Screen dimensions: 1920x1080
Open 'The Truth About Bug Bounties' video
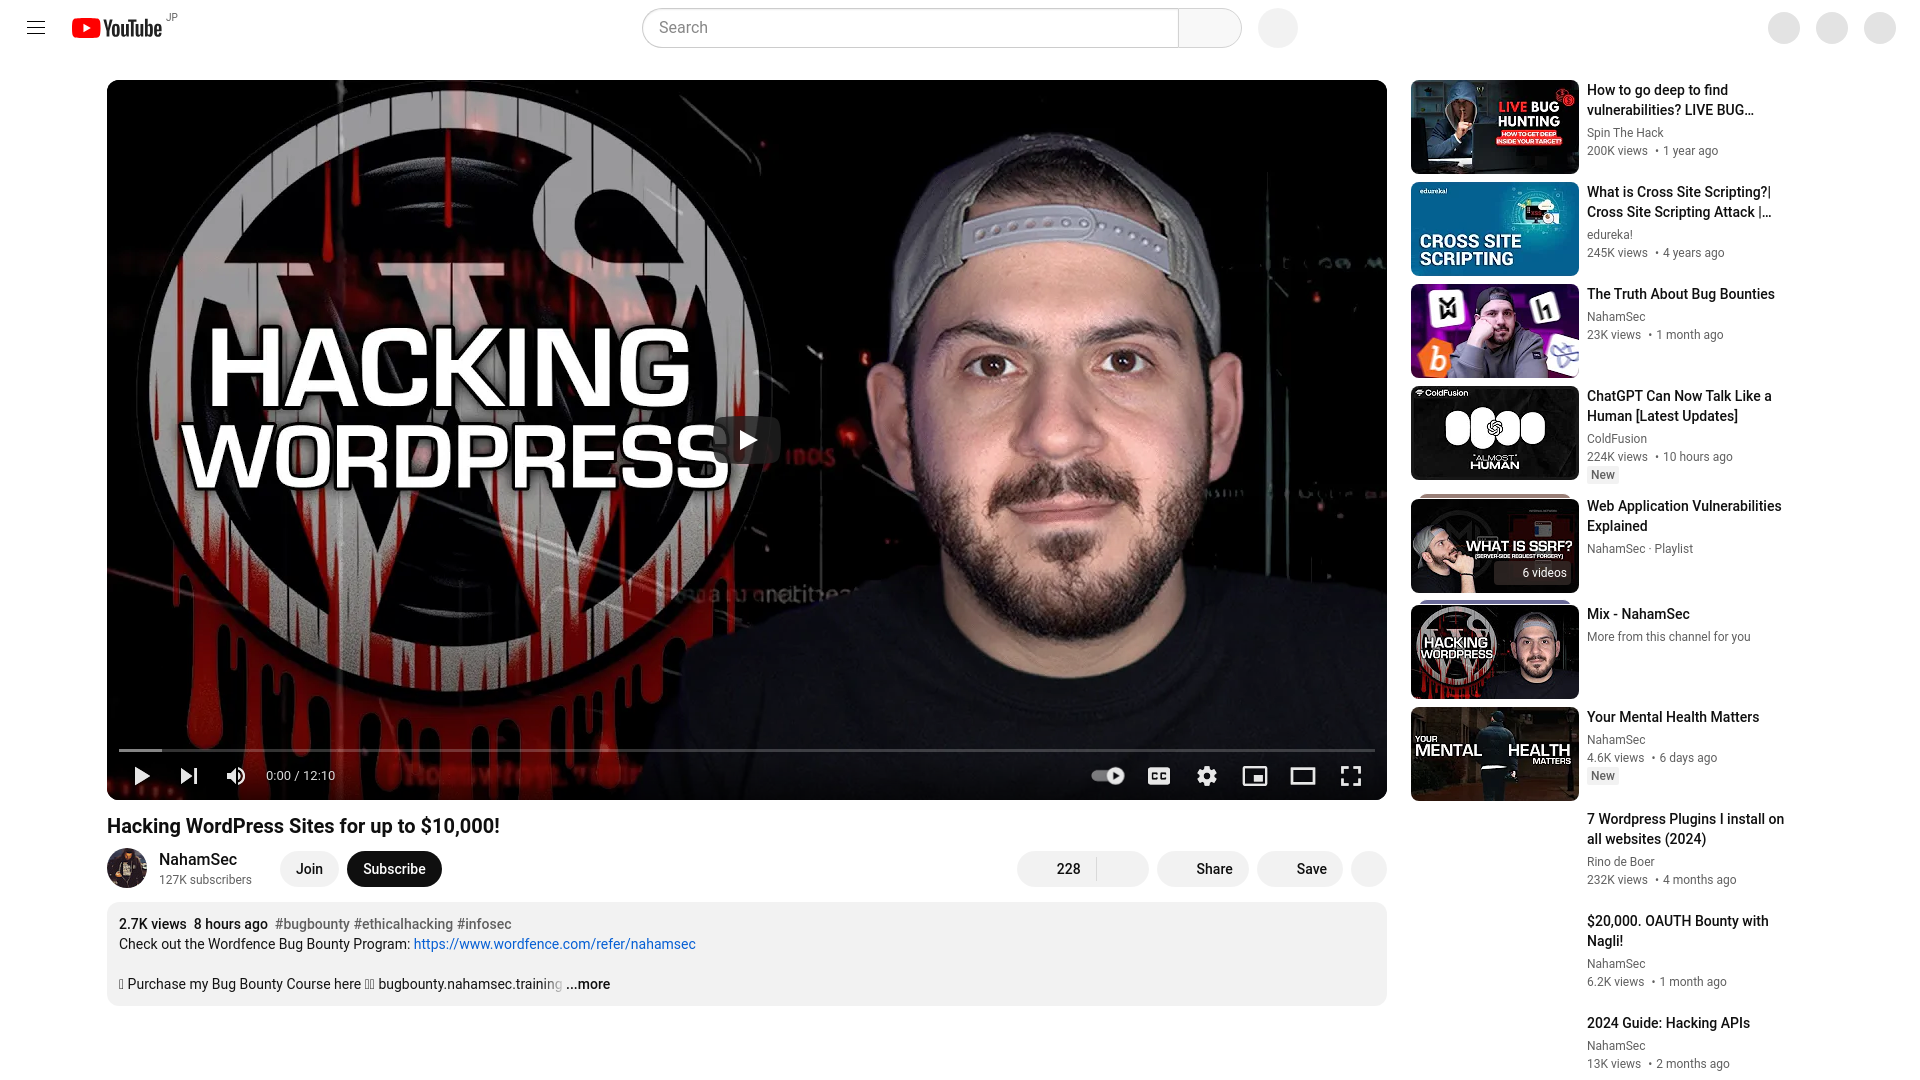tap(1681, 294)
